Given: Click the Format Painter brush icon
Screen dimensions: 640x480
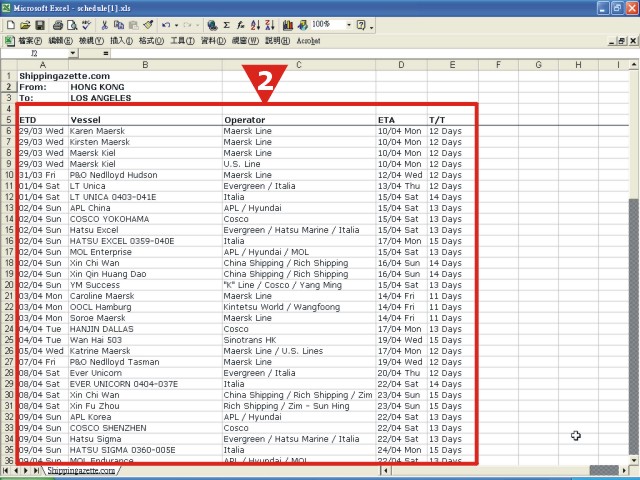Looking at the screenshot, I should click(x=148, y=25).
